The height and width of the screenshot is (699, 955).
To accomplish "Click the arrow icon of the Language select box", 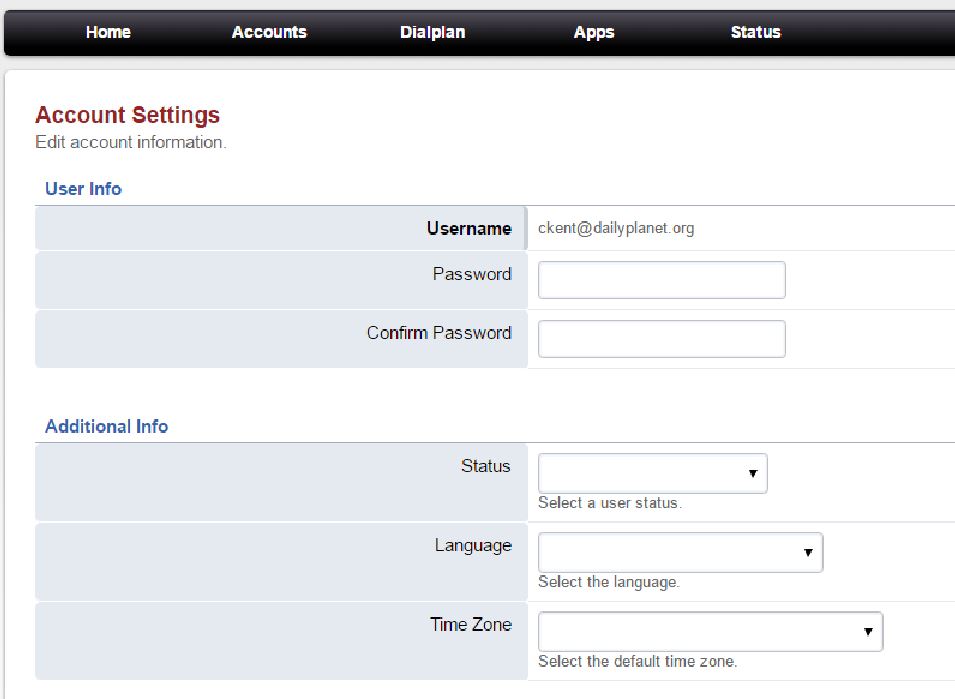I will pos(808,553).
